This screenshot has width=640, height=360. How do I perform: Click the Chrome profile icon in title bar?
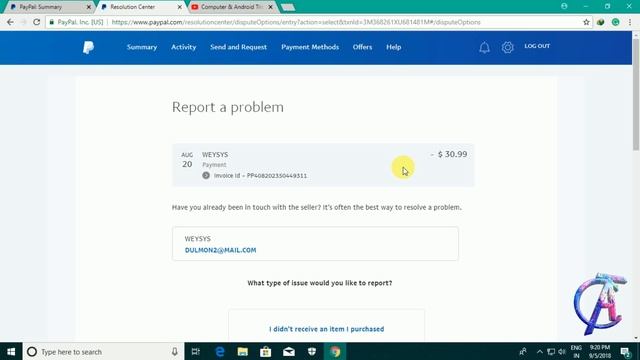click(564, 6)
